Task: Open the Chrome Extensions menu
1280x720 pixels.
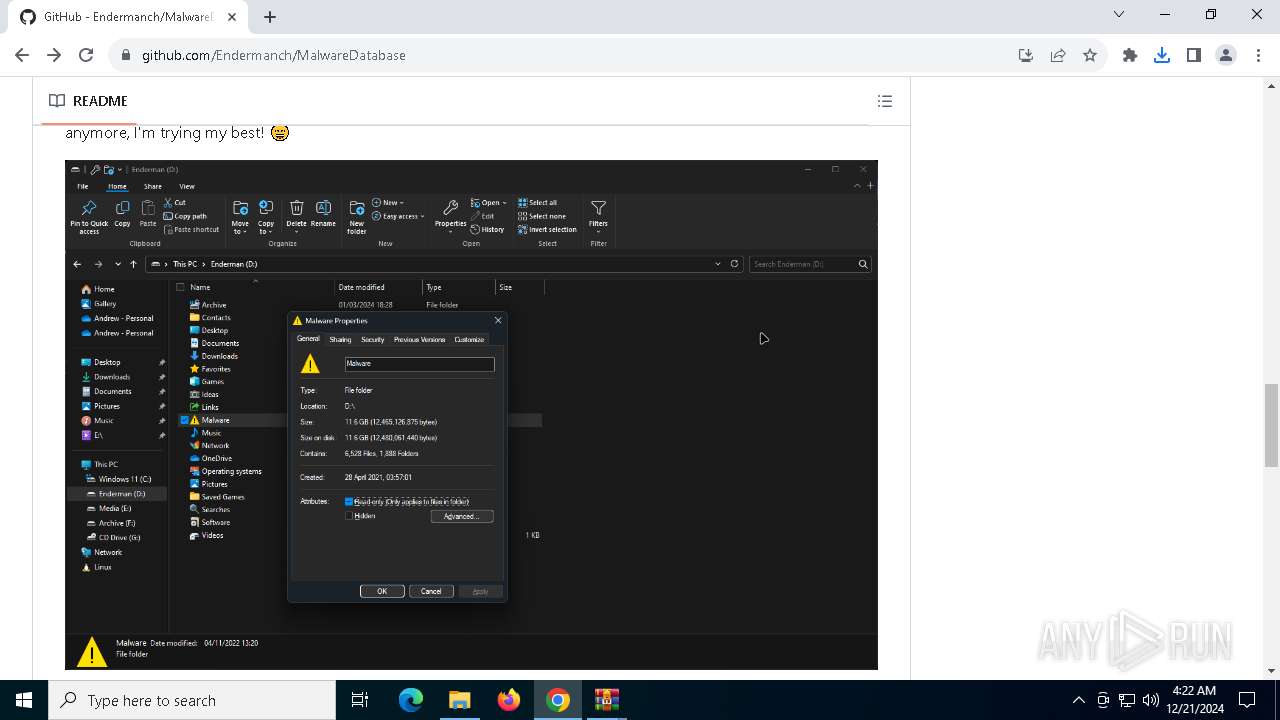Action: (1130, 55)
